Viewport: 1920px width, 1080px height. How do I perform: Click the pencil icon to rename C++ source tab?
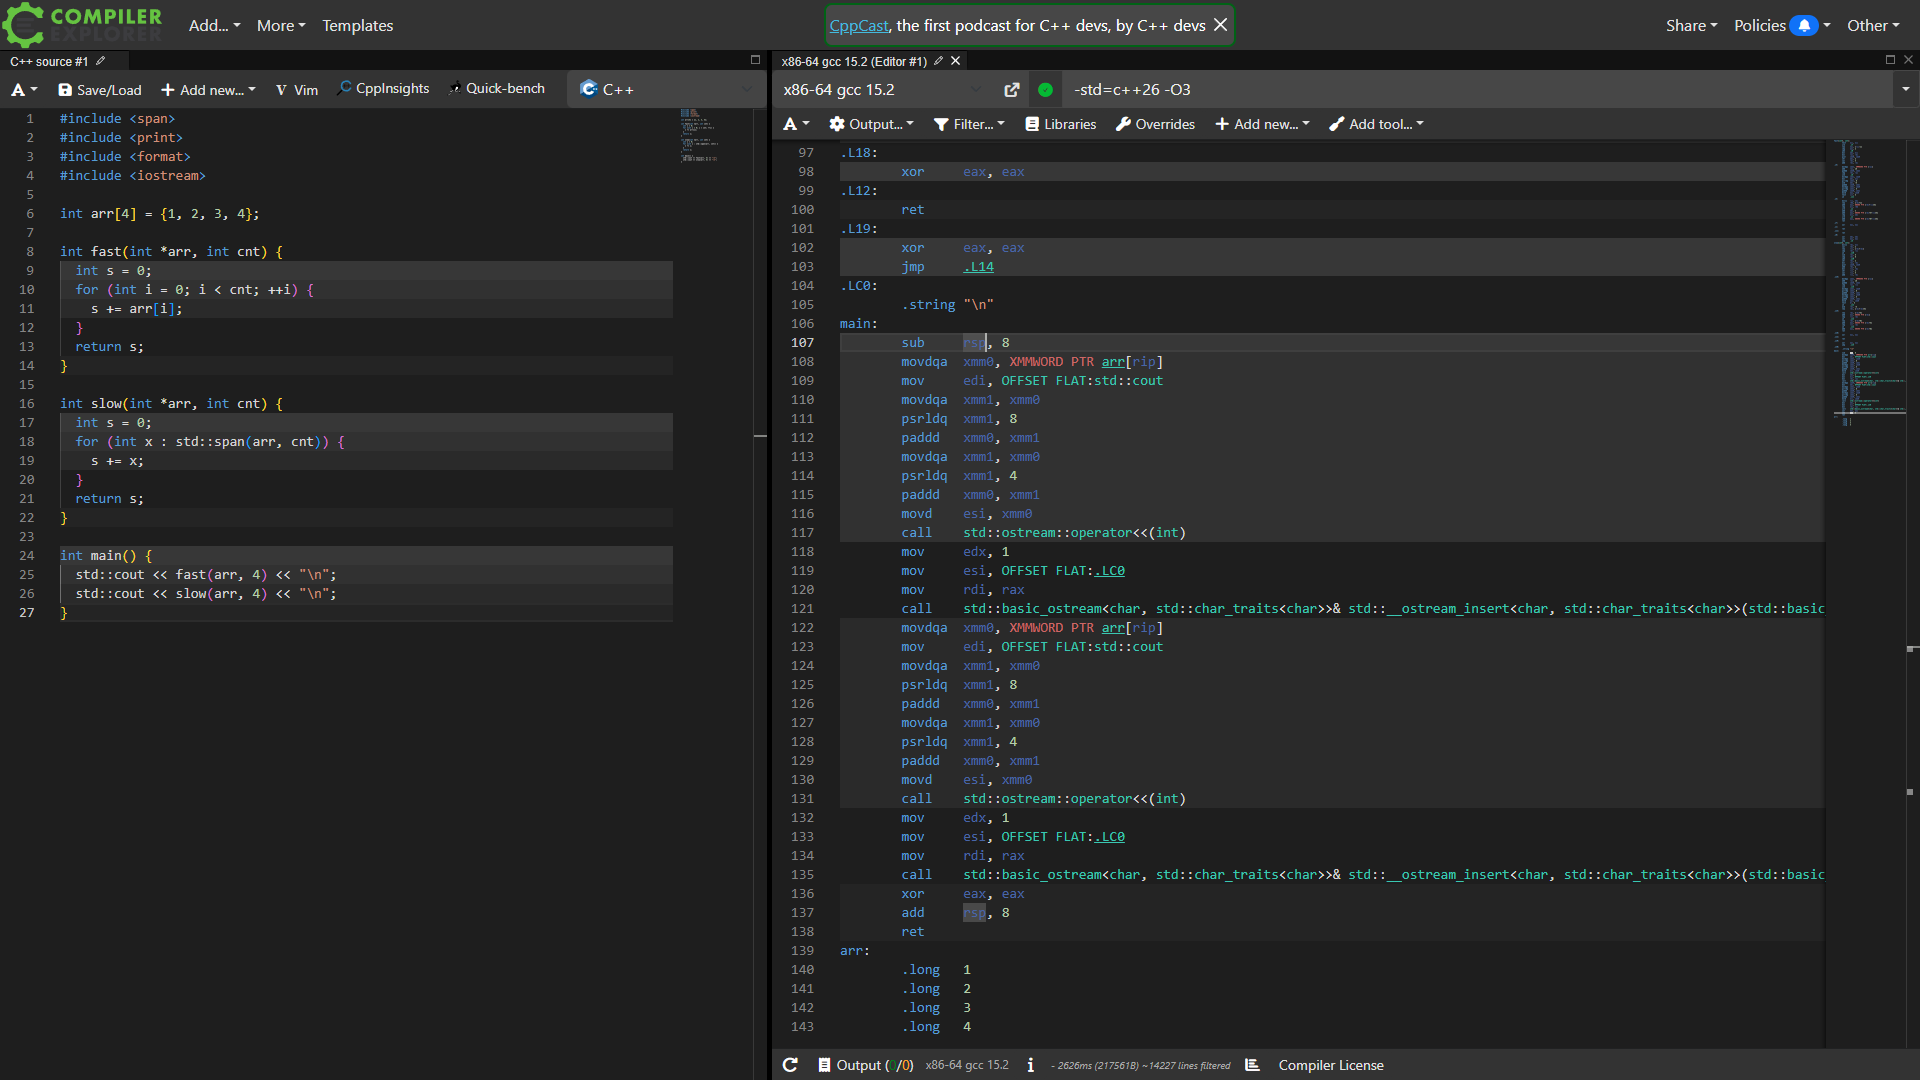click(x=100, y=61)
